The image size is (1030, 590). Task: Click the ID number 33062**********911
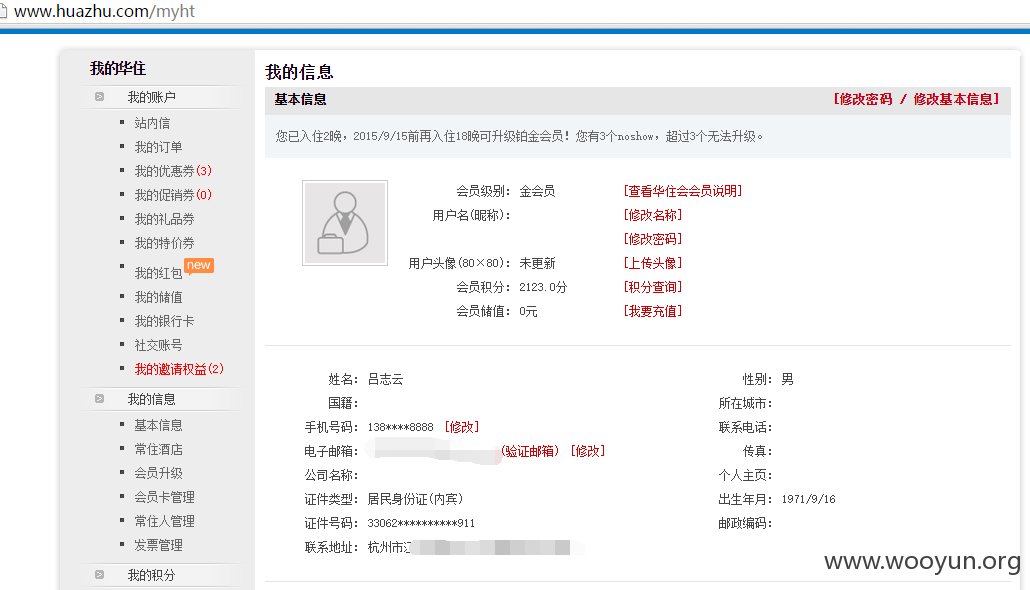[x=421, y=523]
